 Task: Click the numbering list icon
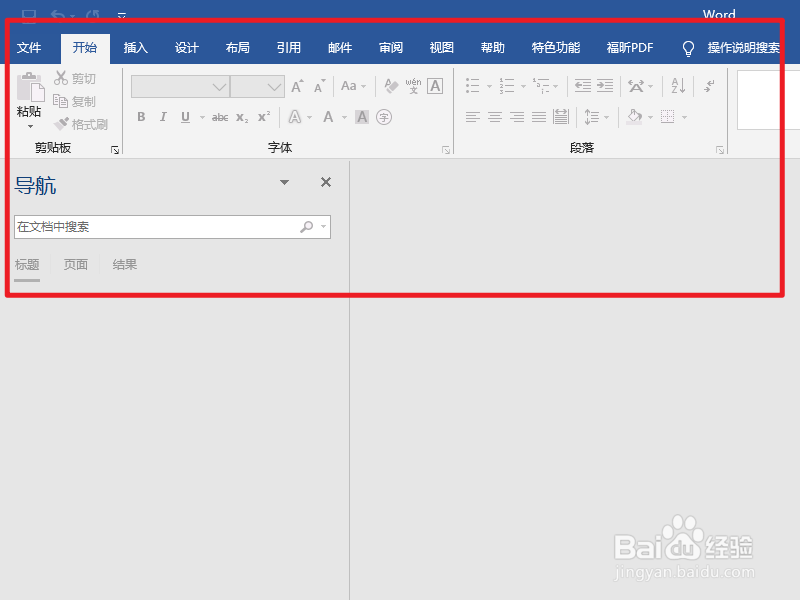click(x=507, y=86)
